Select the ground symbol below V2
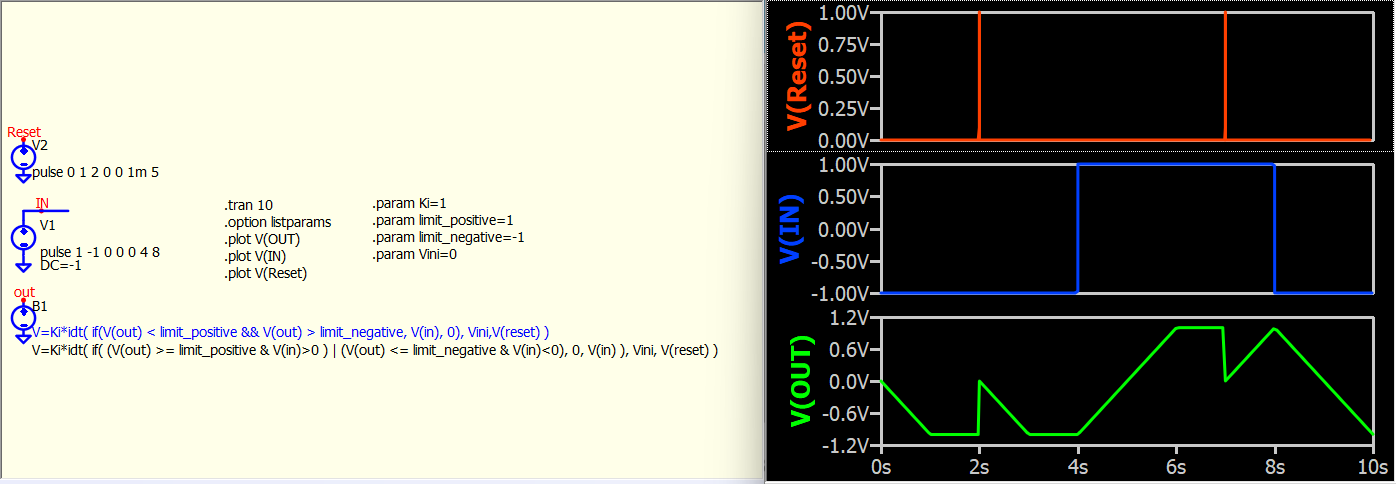 click(22, 177)
